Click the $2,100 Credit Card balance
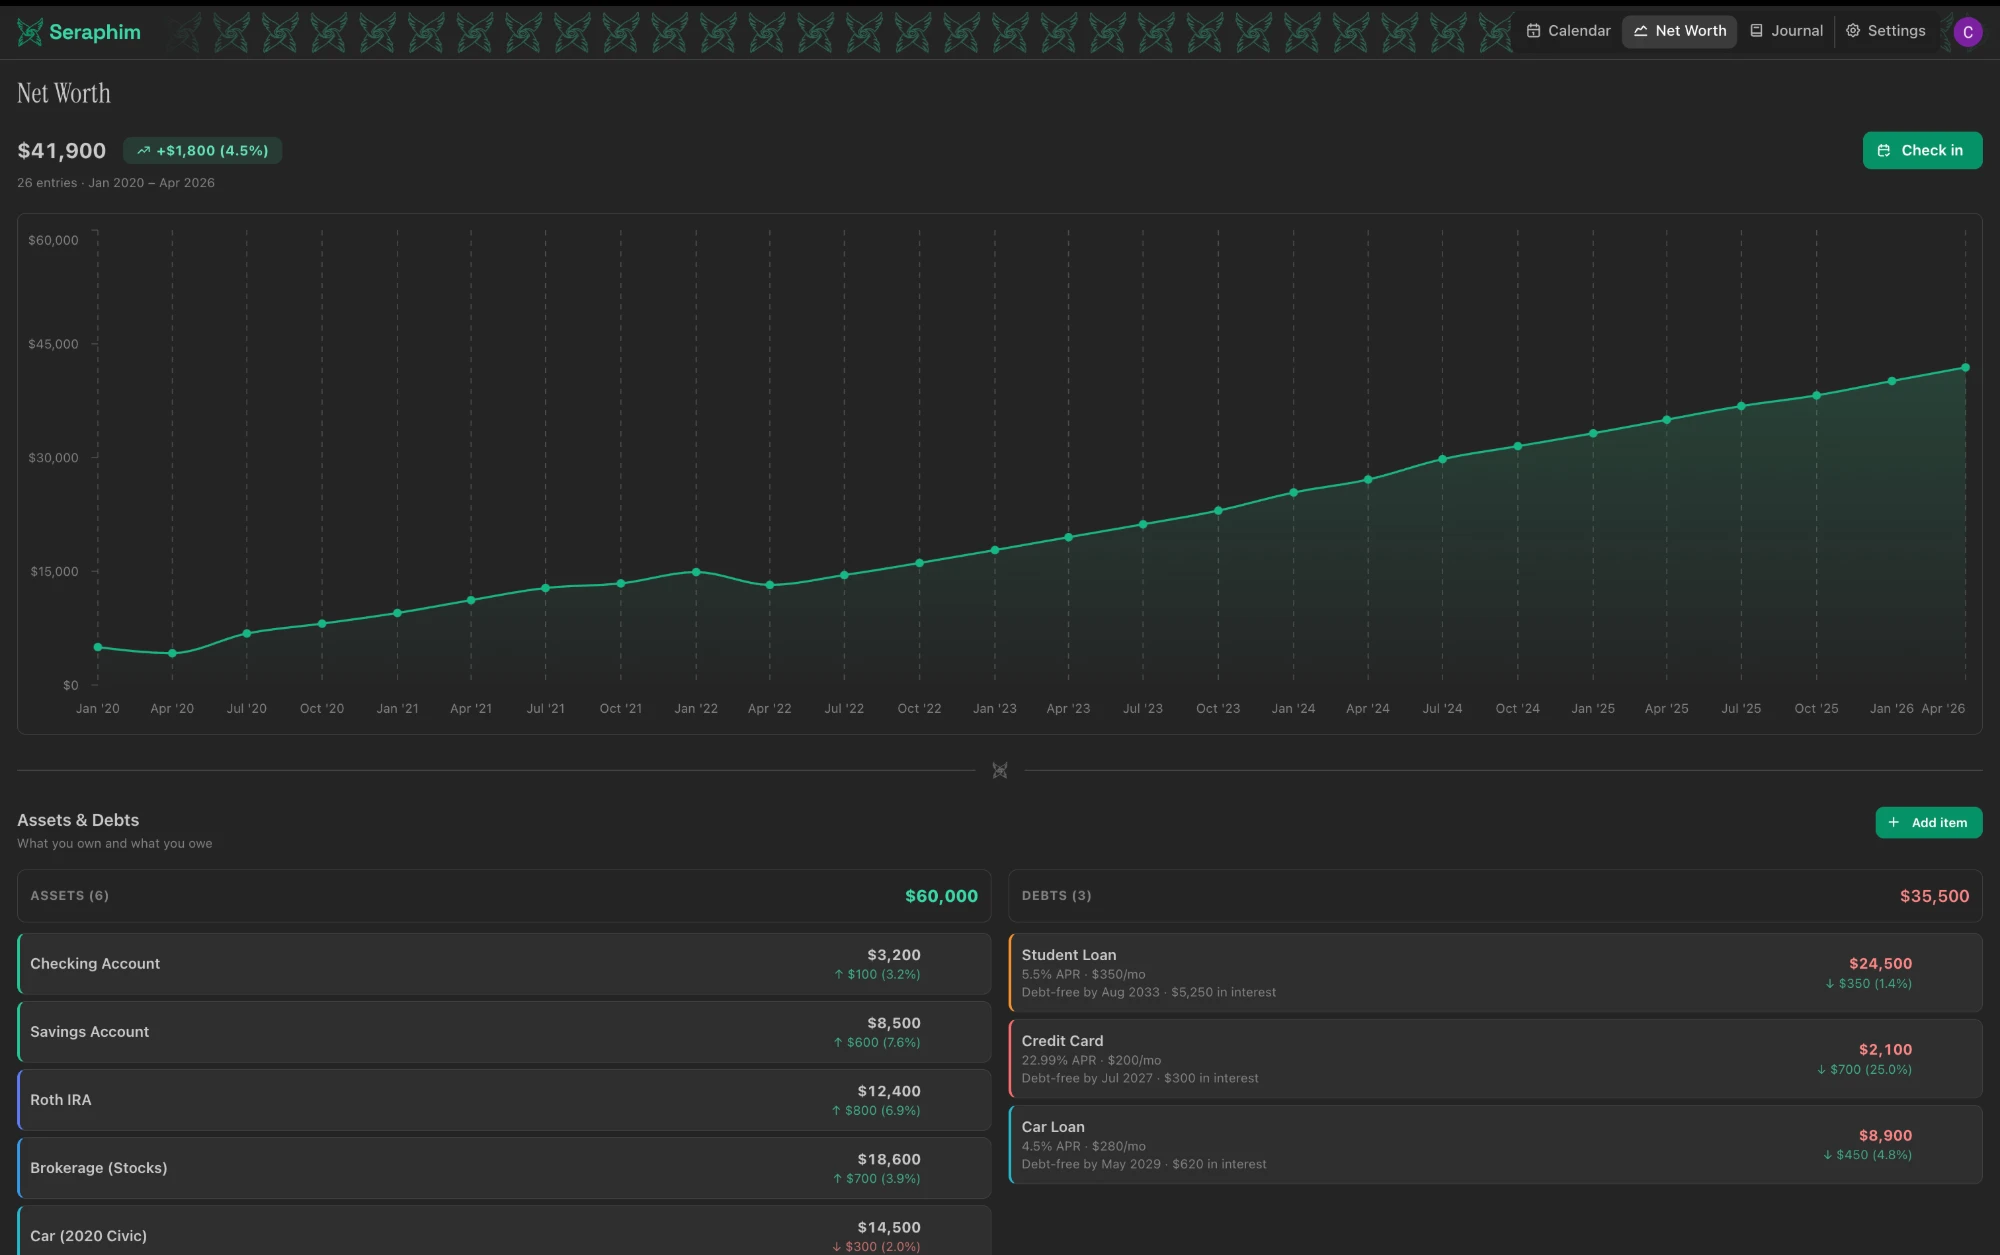The width and height of the screenshot is (2000, 1255). [x=1885, y=1050]
